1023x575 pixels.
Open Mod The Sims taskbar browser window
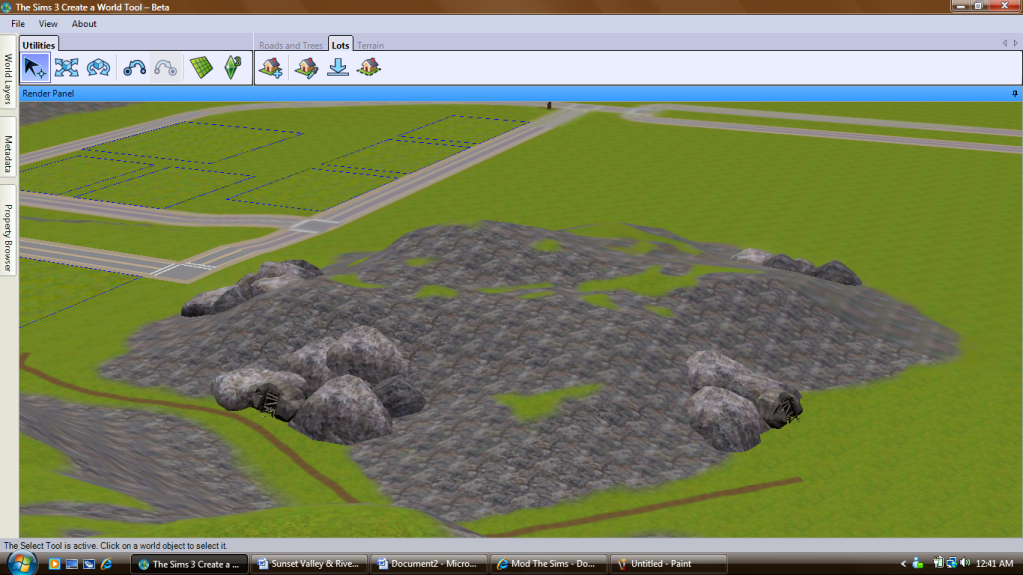[x=547, y=564]
